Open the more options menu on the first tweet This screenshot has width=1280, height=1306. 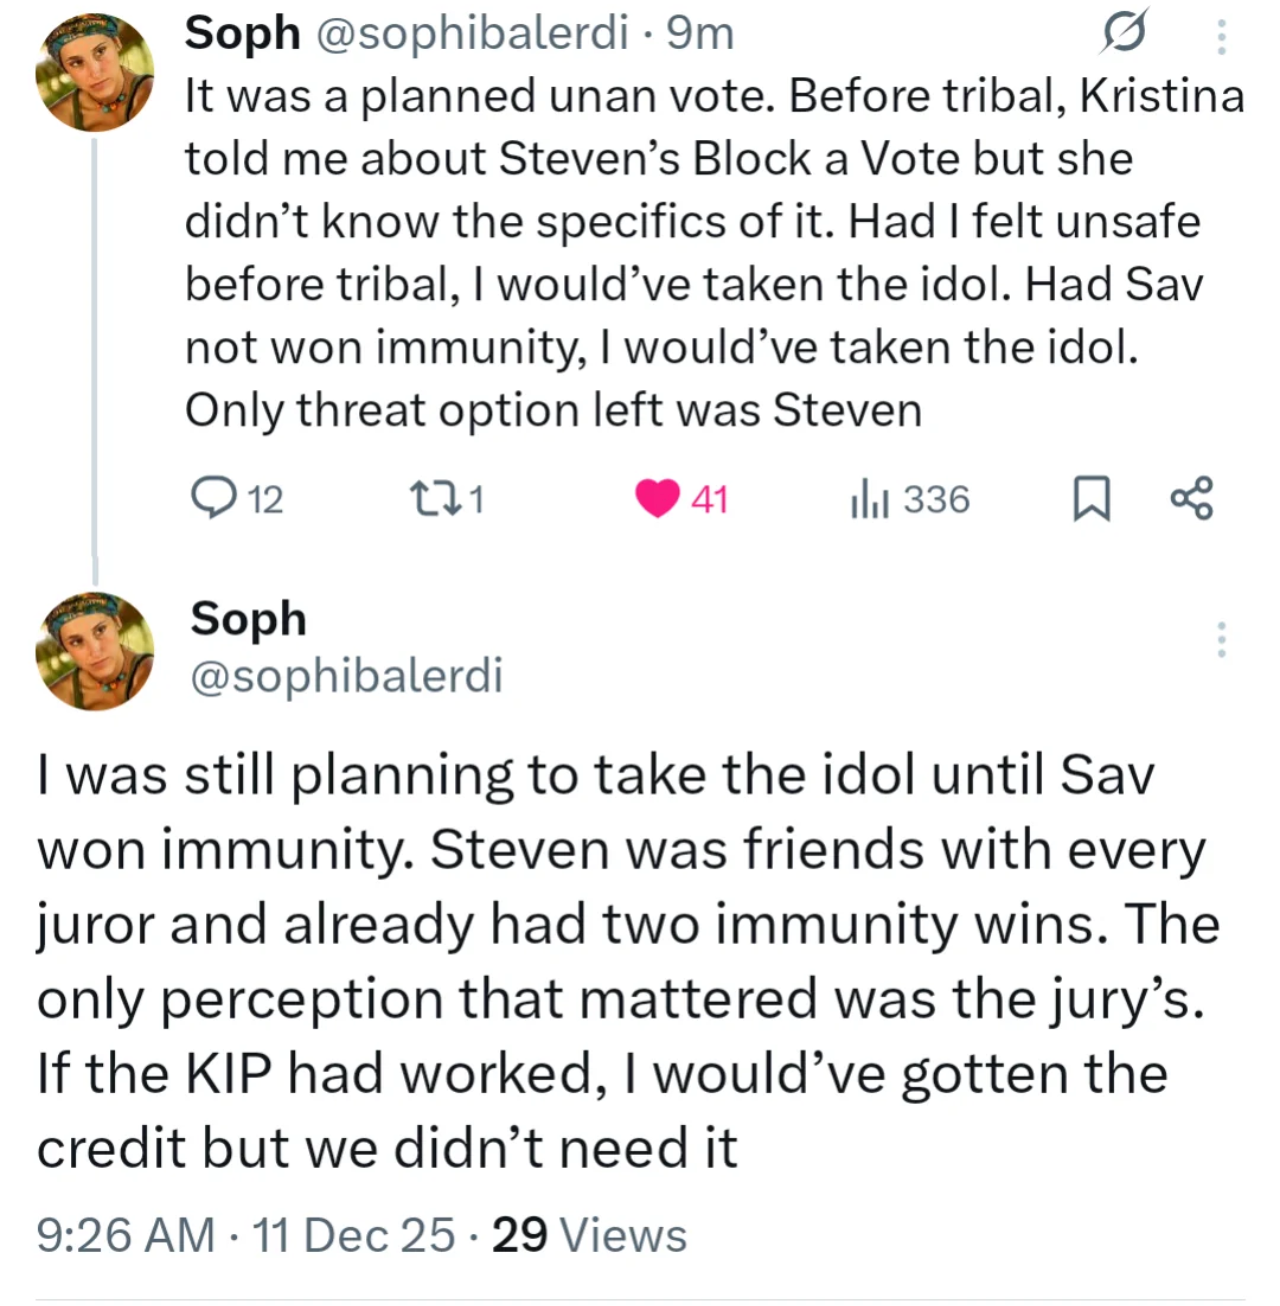[1220, 36]
